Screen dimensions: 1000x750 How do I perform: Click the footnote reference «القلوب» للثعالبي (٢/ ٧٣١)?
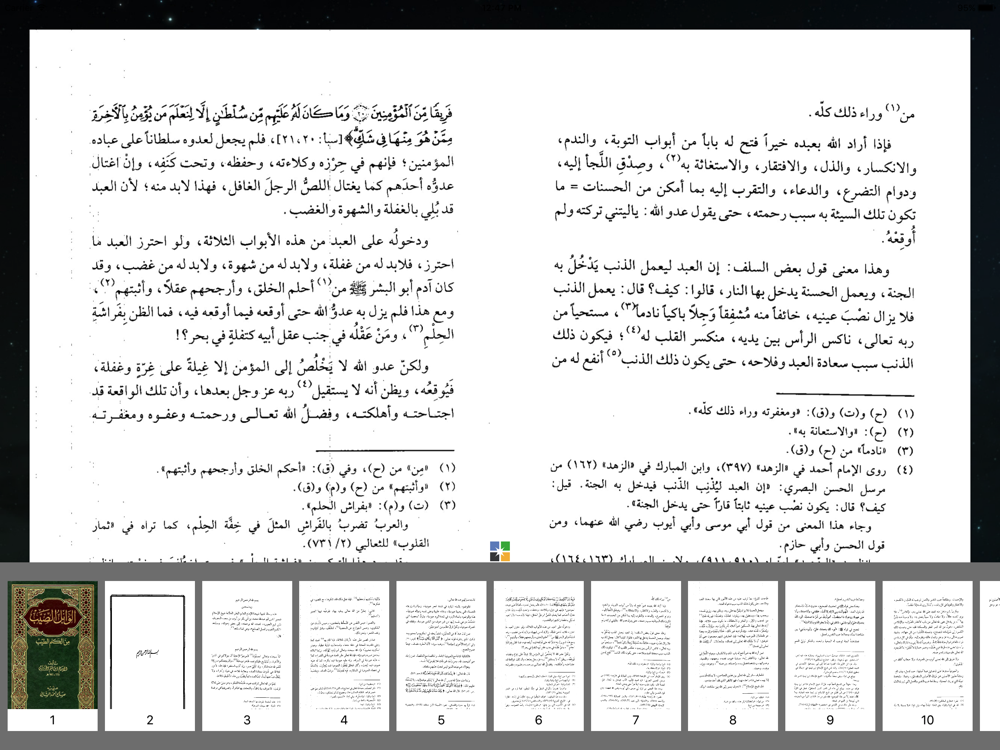(367, 544)
